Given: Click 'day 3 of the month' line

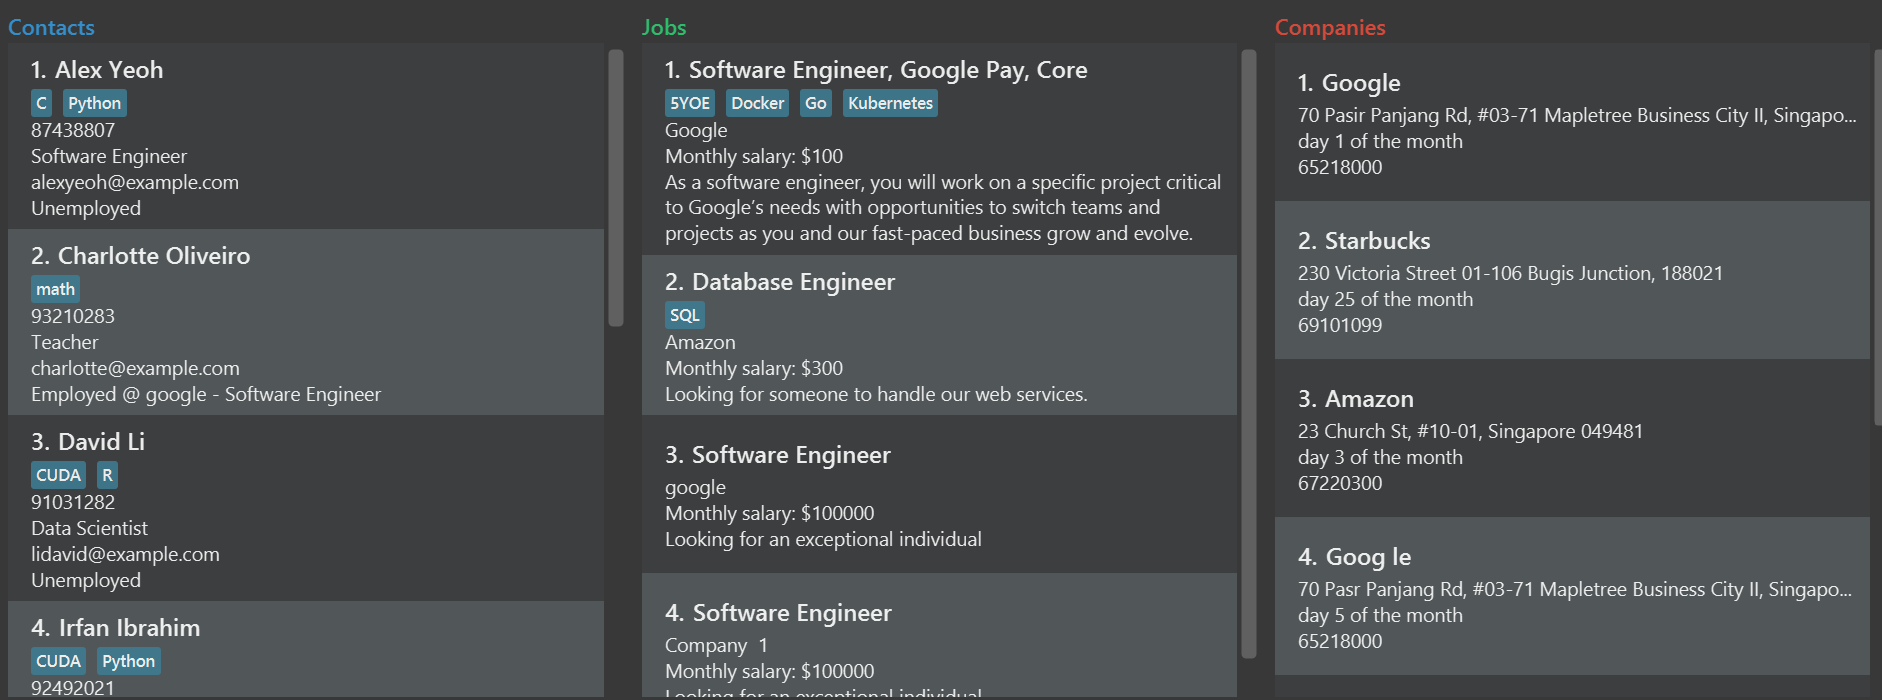Looking at the screenshot, I should pyautogui.click(x=1380, y=457).
